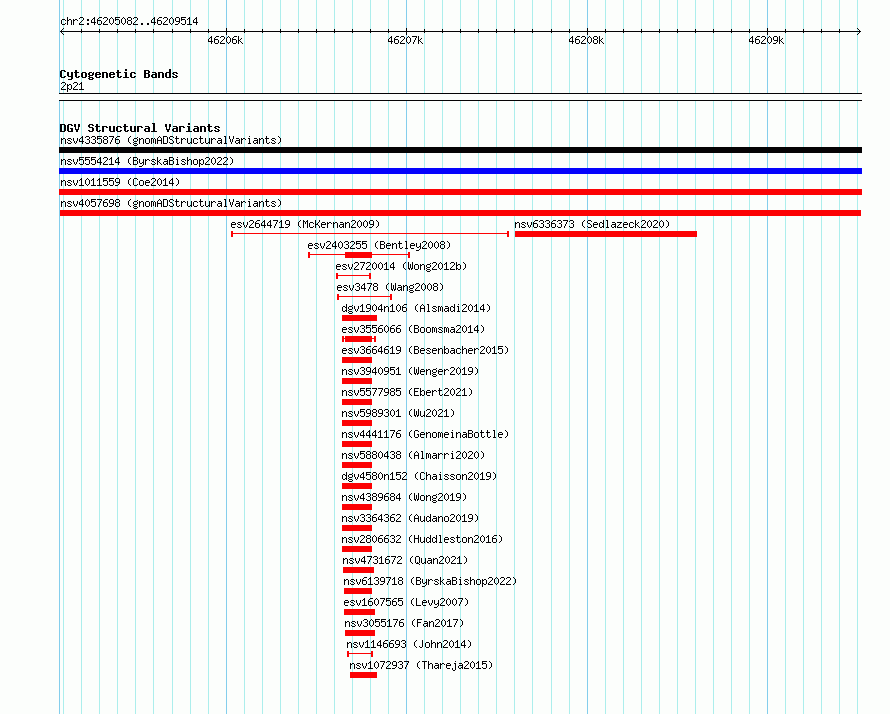Click the nsv1072937 Thareja2015 red bar
This screenshot has width=890, height=714.
coord(363,675)
